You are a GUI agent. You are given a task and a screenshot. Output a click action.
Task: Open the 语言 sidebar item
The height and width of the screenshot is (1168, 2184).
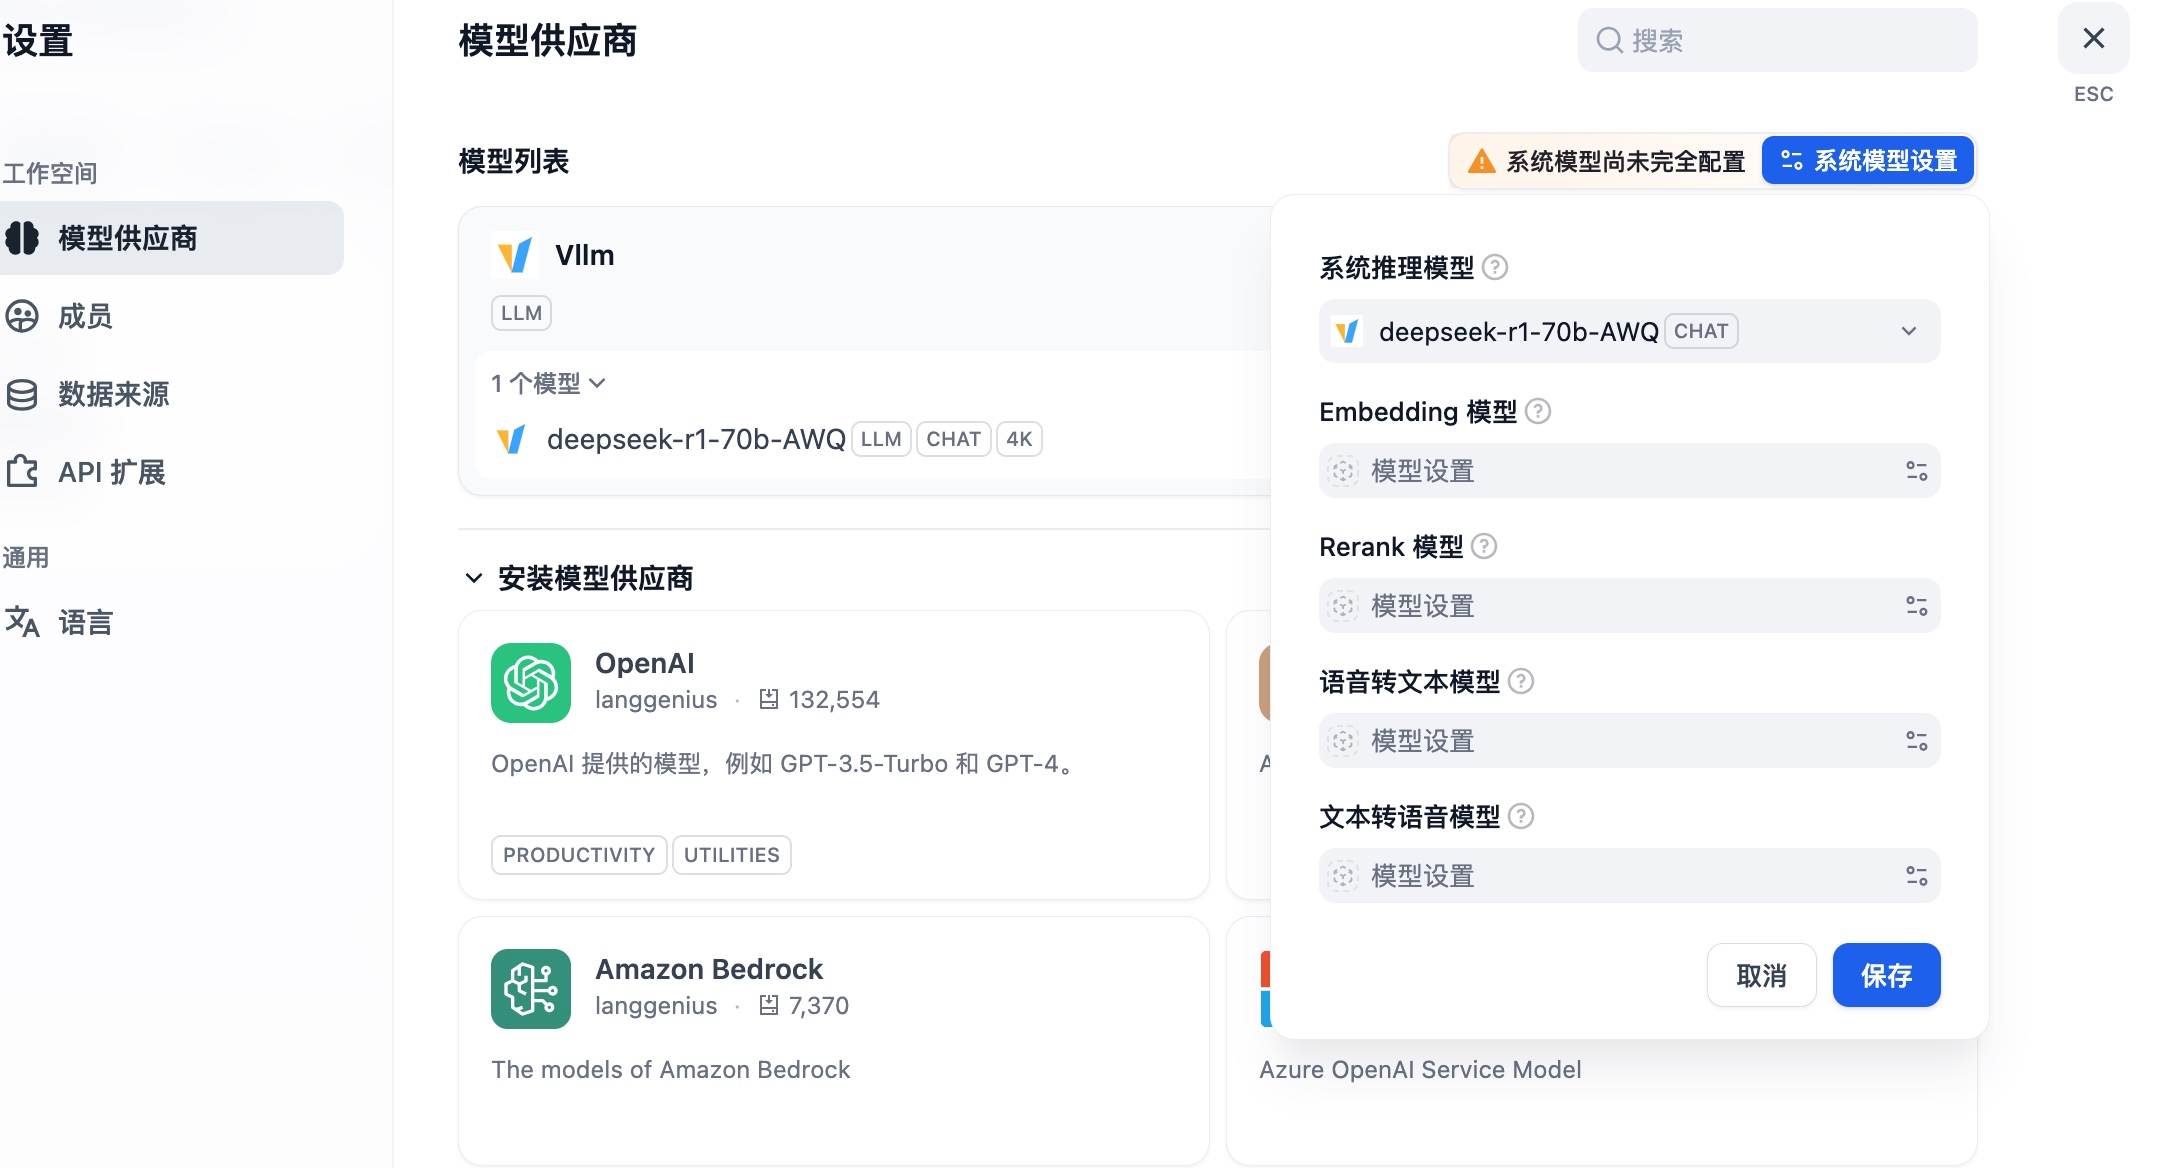pos(171,622)
